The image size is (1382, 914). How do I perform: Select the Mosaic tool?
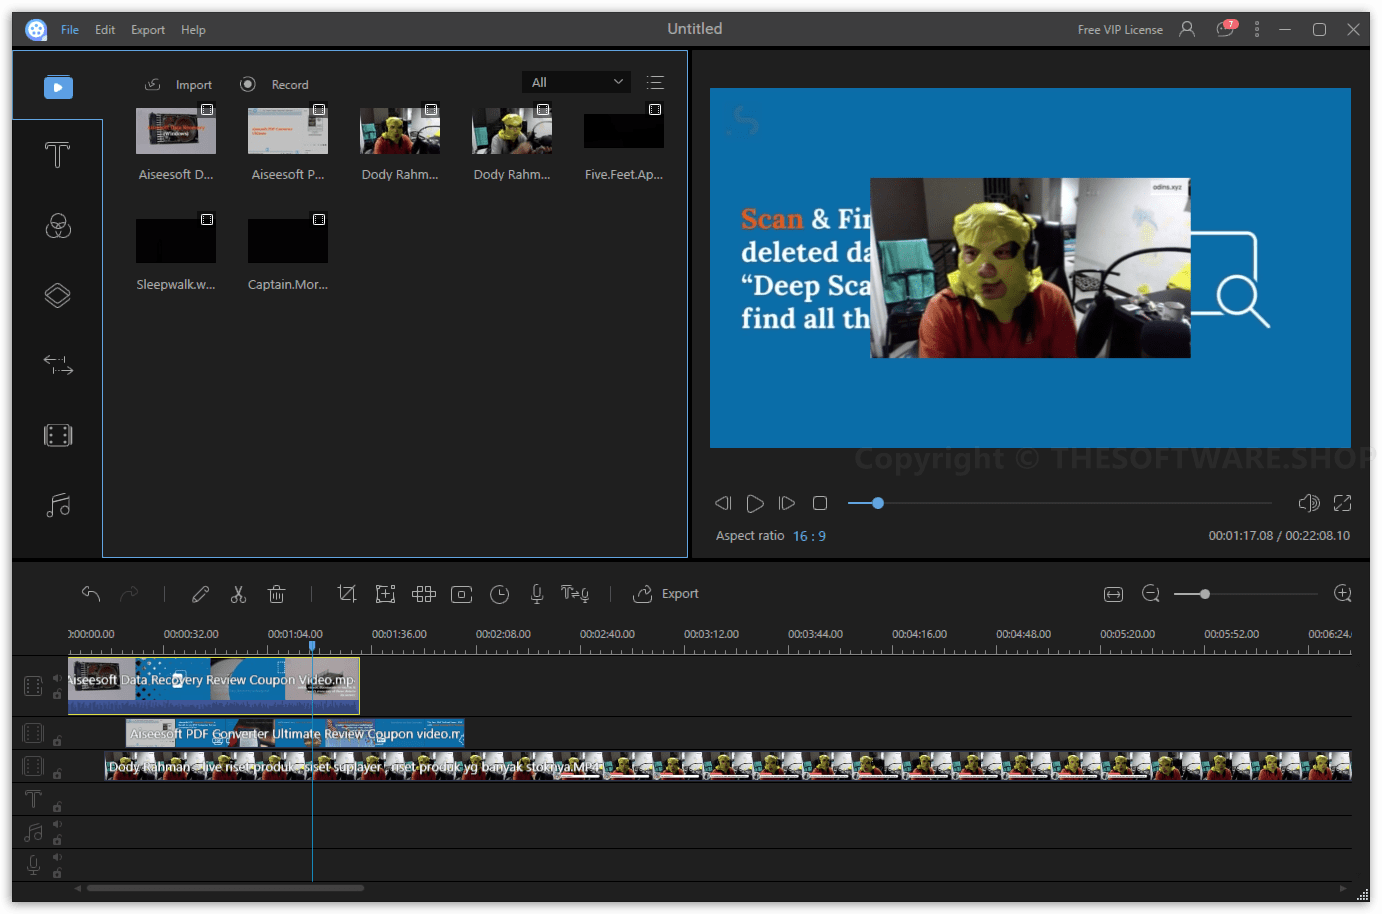pos(424,594)
